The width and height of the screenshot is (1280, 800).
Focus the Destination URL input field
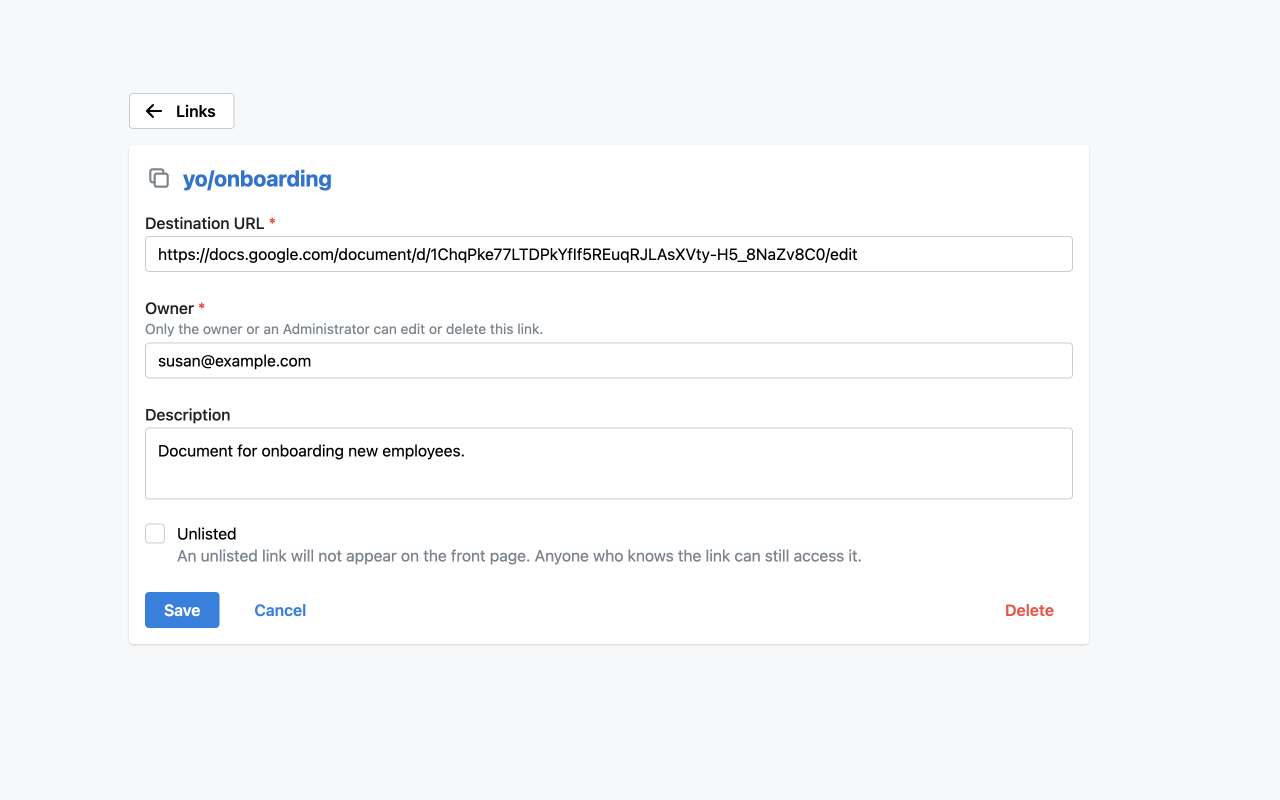608,254
